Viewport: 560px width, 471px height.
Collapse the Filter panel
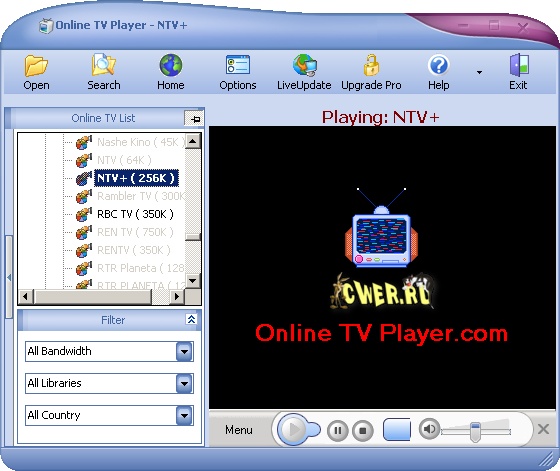pos(191,319)
